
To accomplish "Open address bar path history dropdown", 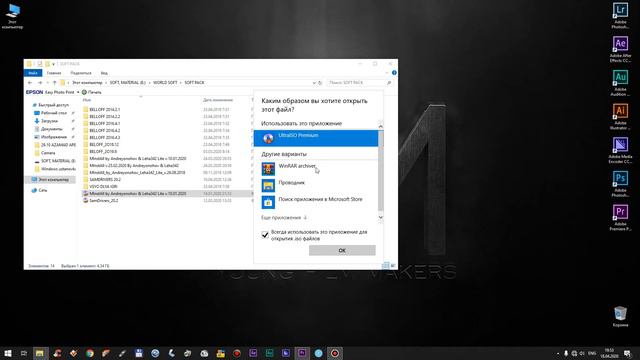I will point(314,83).
